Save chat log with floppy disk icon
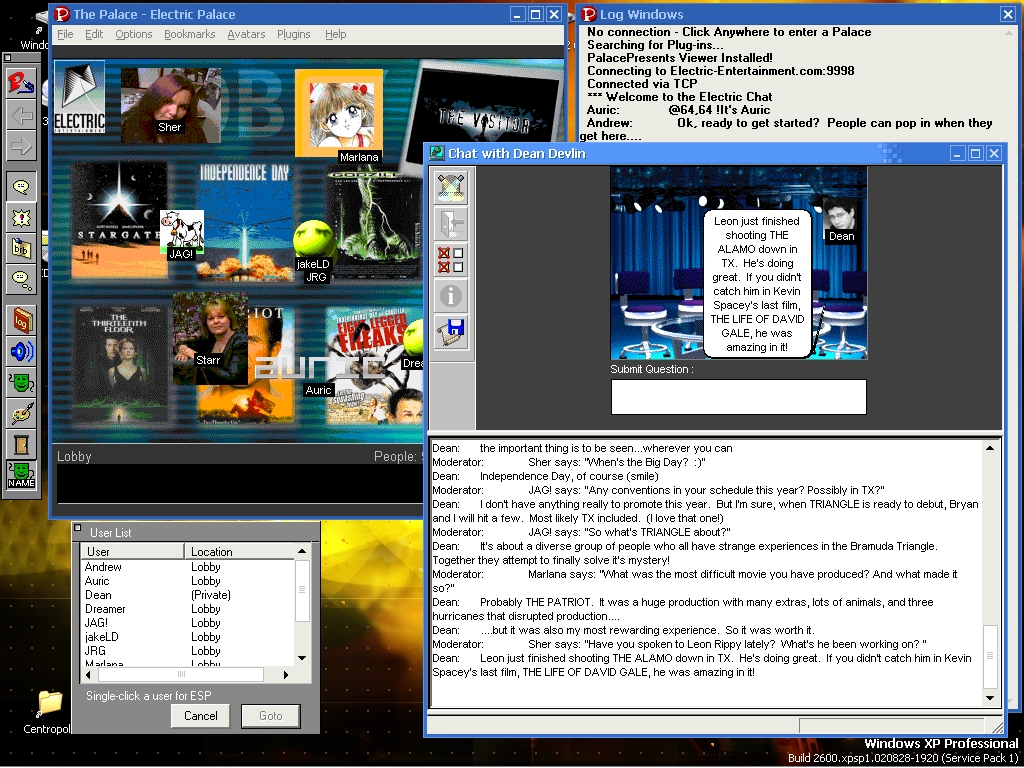 coord(452,331)
